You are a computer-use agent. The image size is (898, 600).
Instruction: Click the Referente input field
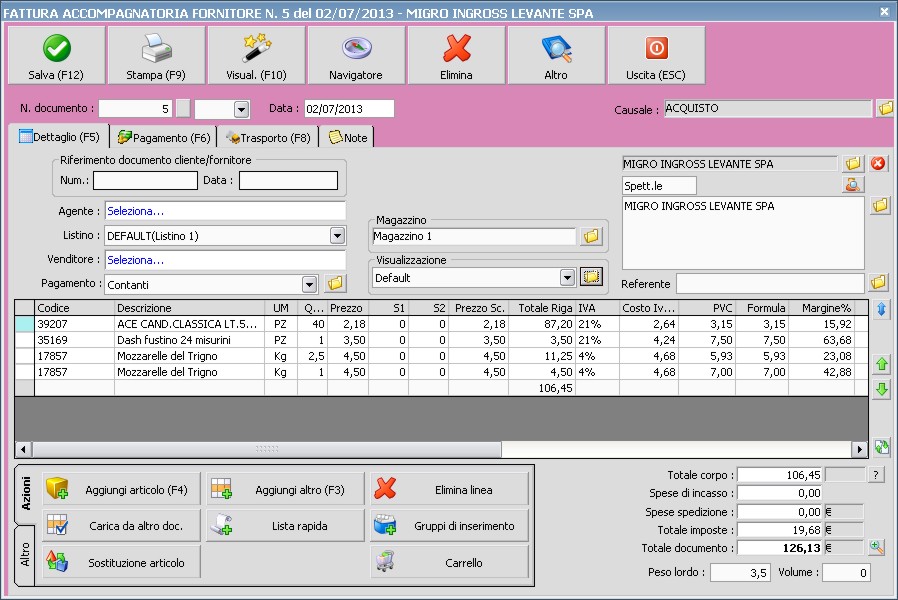point(770,283)
